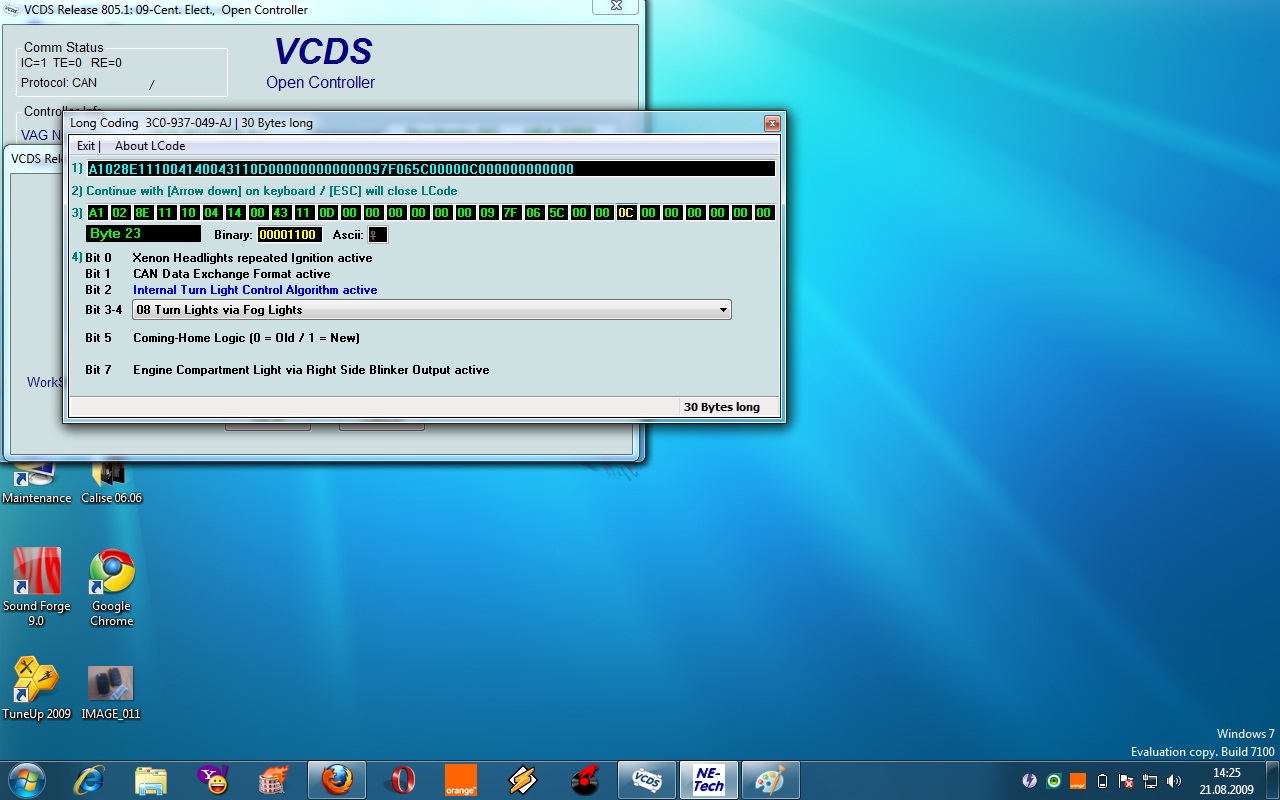Open the Orange app in taskbar

461,780
